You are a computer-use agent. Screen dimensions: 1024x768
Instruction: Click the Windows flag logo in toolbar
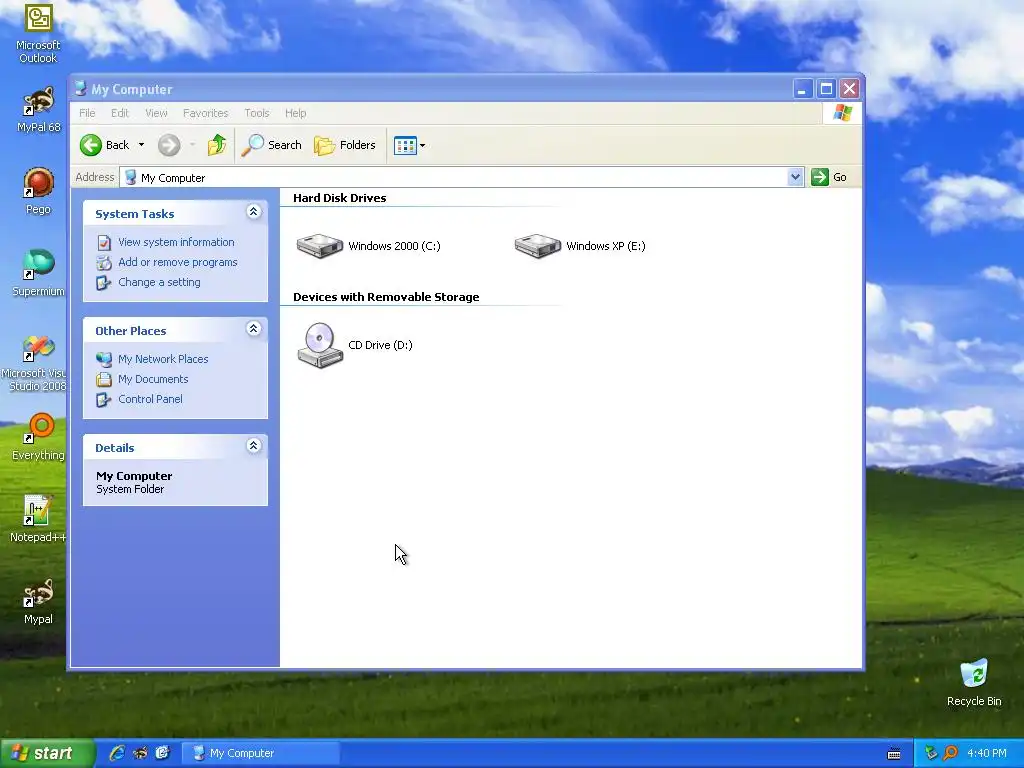(x=842, y=113)
